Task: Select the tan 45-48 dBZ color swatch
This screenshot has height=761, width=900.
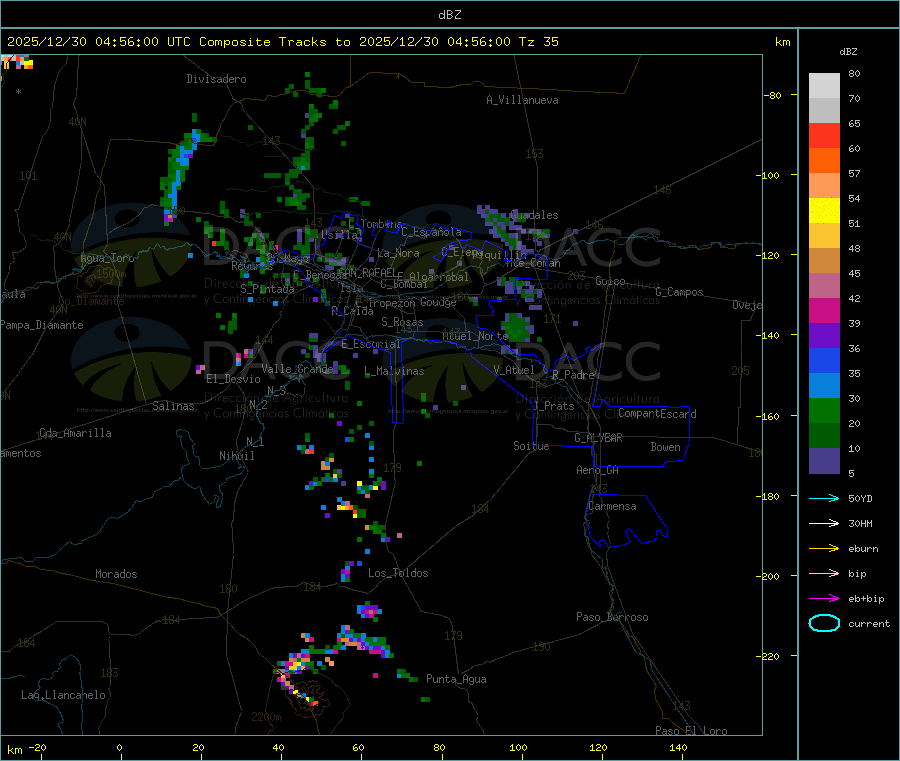Action: click(x=824, y=261)
